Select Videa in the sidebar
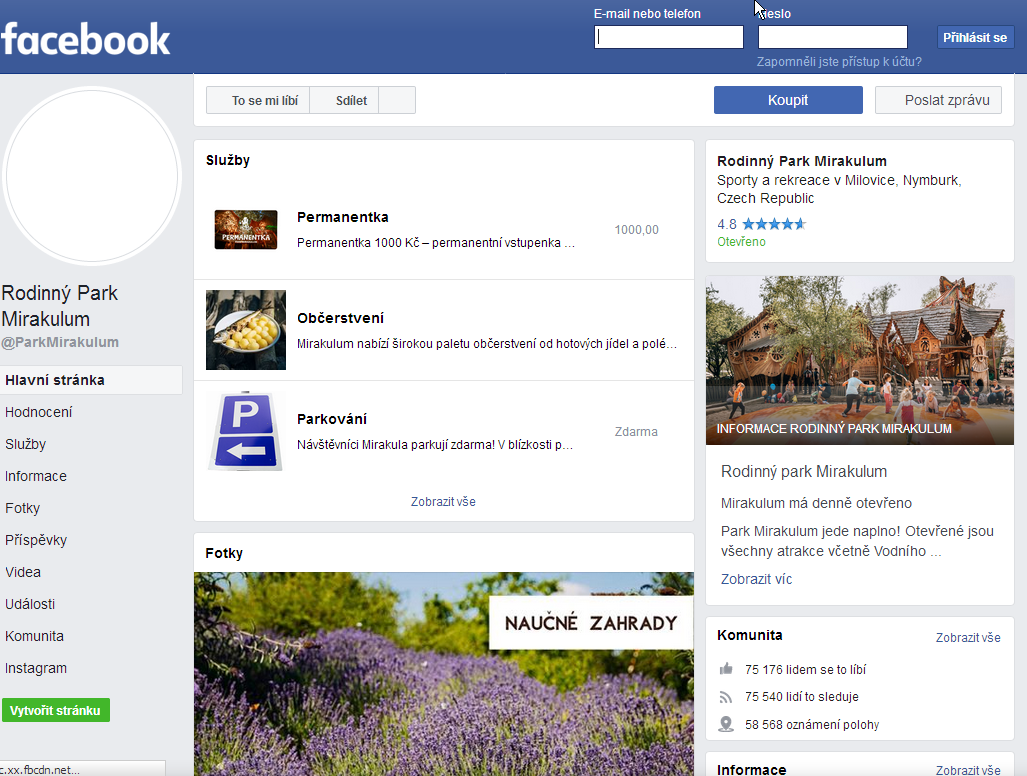Image resolution: width=1027 pixels, height=776 pixels. pyautogui.click(x=23, y=572)
